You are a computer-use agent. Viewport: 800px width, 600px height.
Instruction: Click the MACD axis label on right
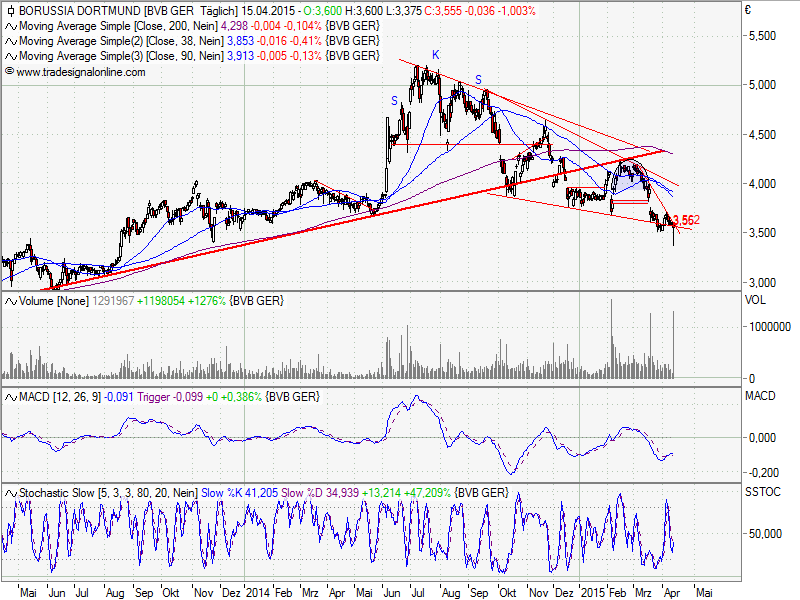(x=760, y=396)
